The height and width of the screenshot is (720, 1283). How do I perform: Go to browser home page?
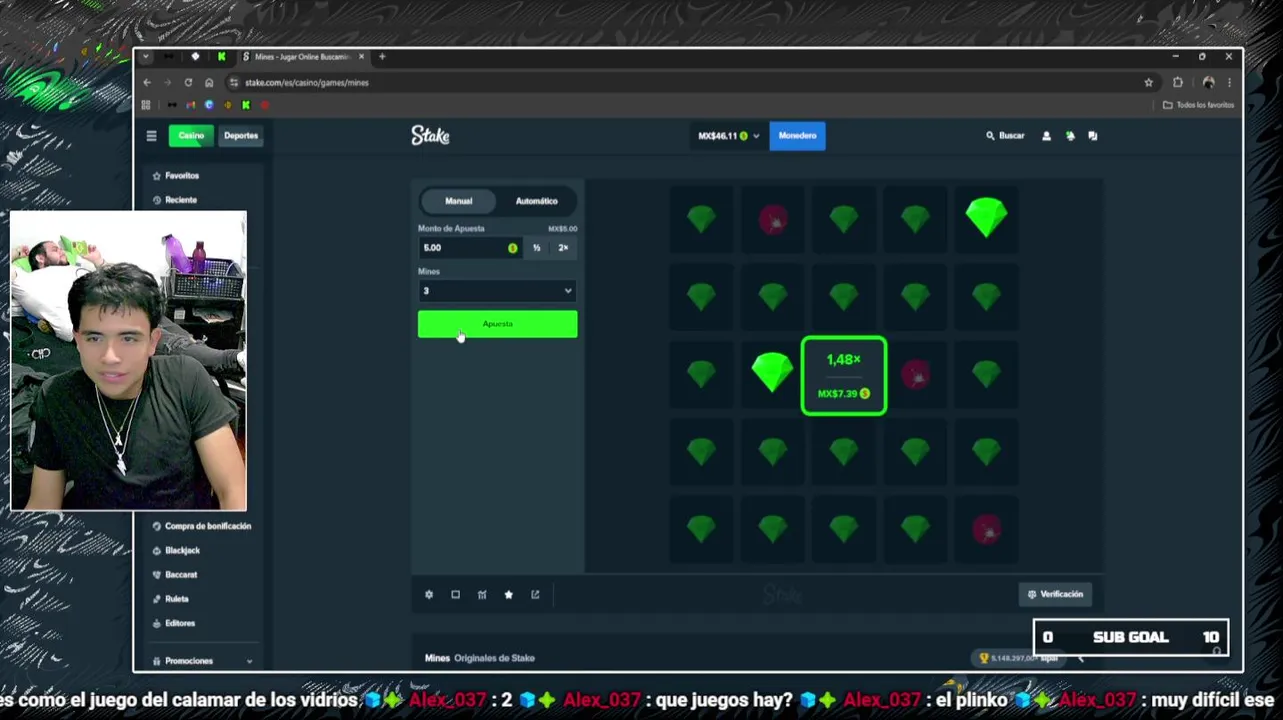(209, 82)
